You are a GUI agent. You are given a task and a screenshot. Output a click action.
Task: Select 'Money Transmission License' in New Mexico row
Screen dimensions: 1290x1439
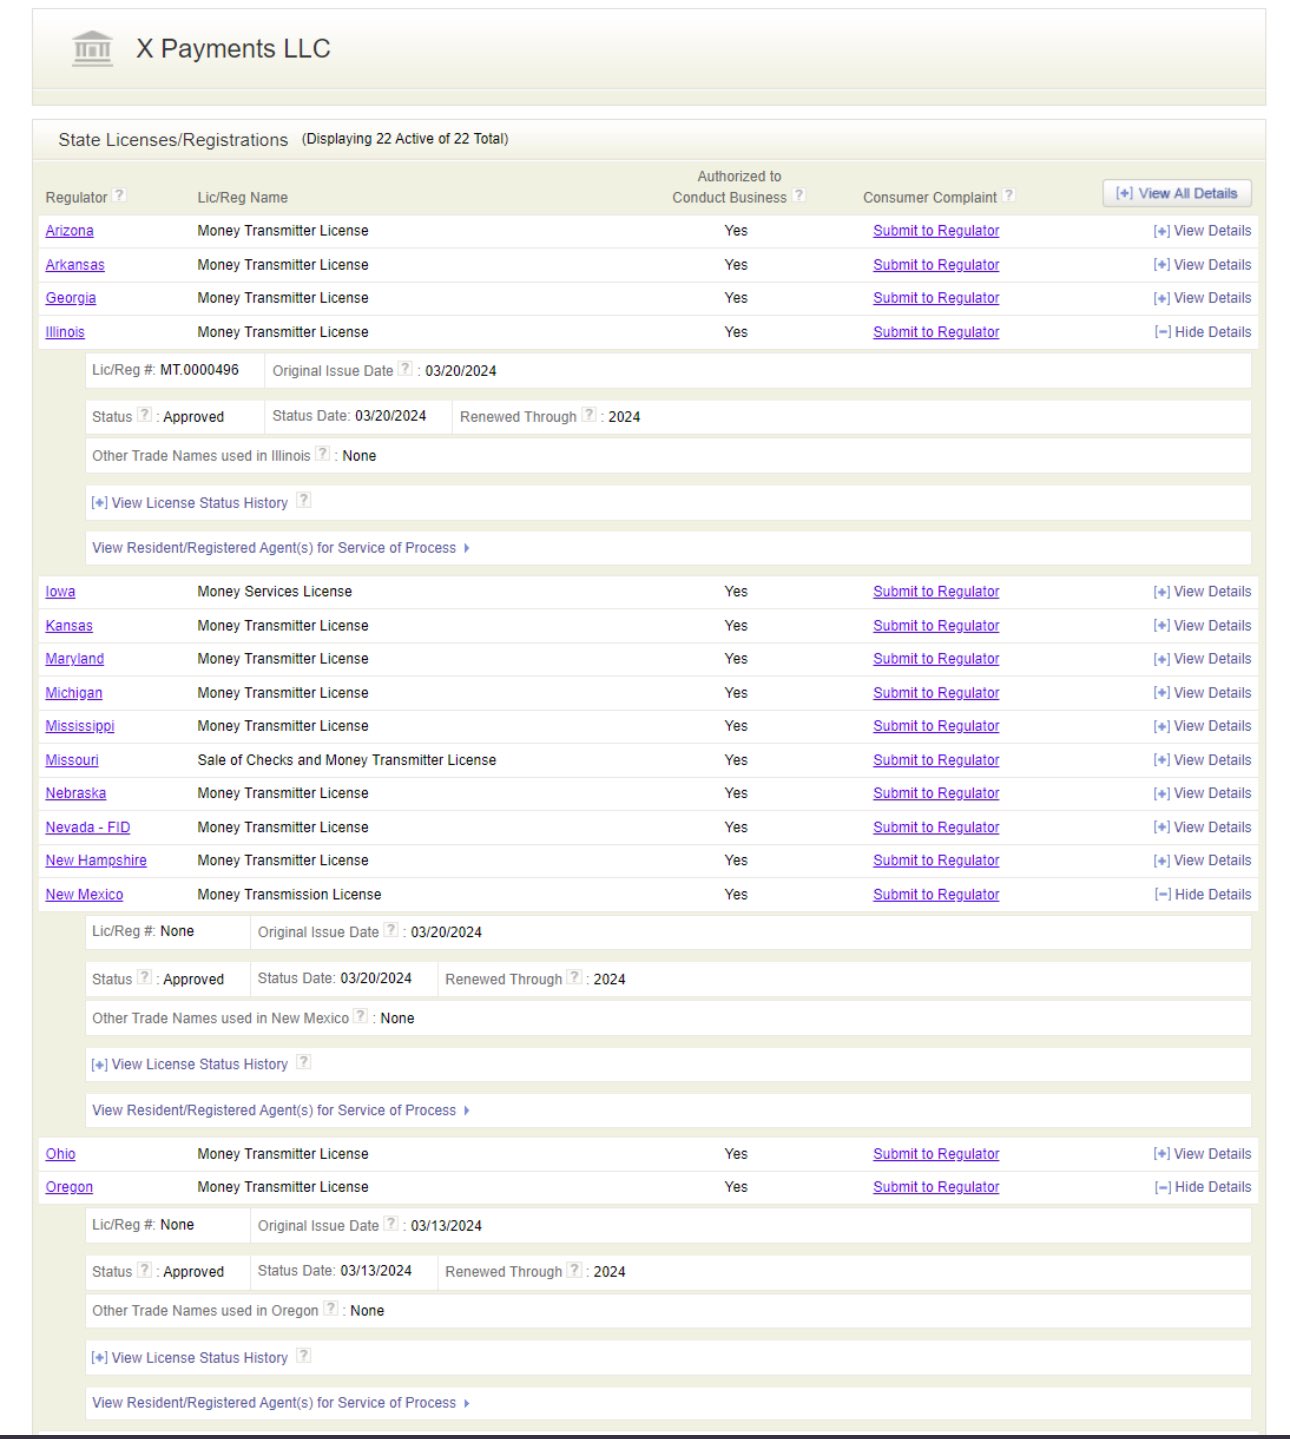click(289, 894)
